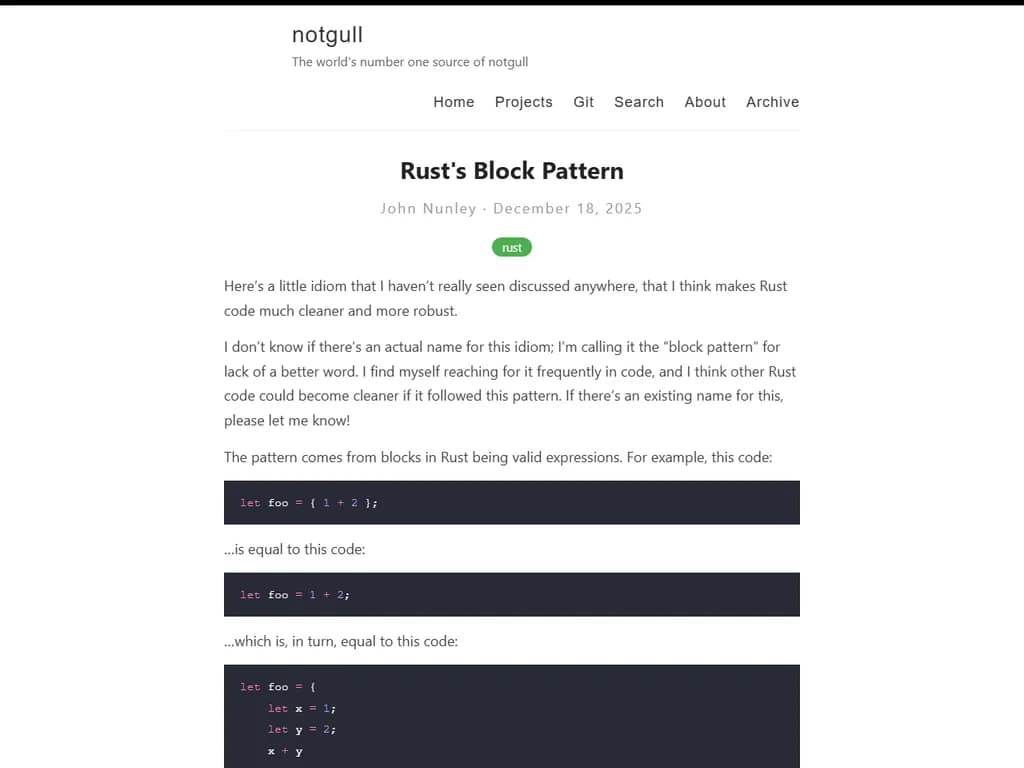Open the Archive page
Screen dimensions: 1024x768
point(772,102)
